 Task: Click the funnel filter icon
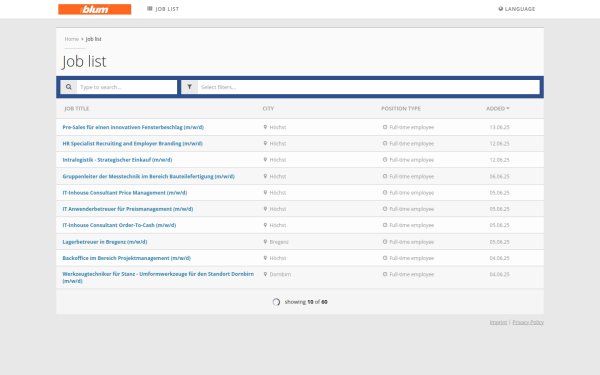click(x=189, y=87)
